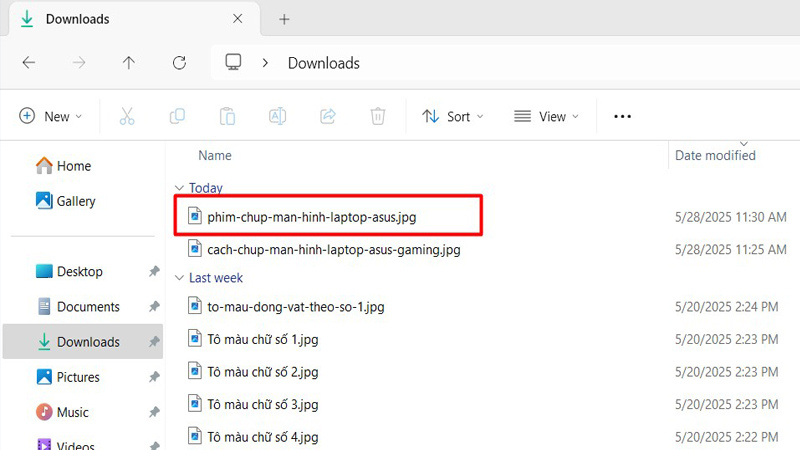Select the Downloads tab title
Screen dimensions: 800x450
pos(78,19)
